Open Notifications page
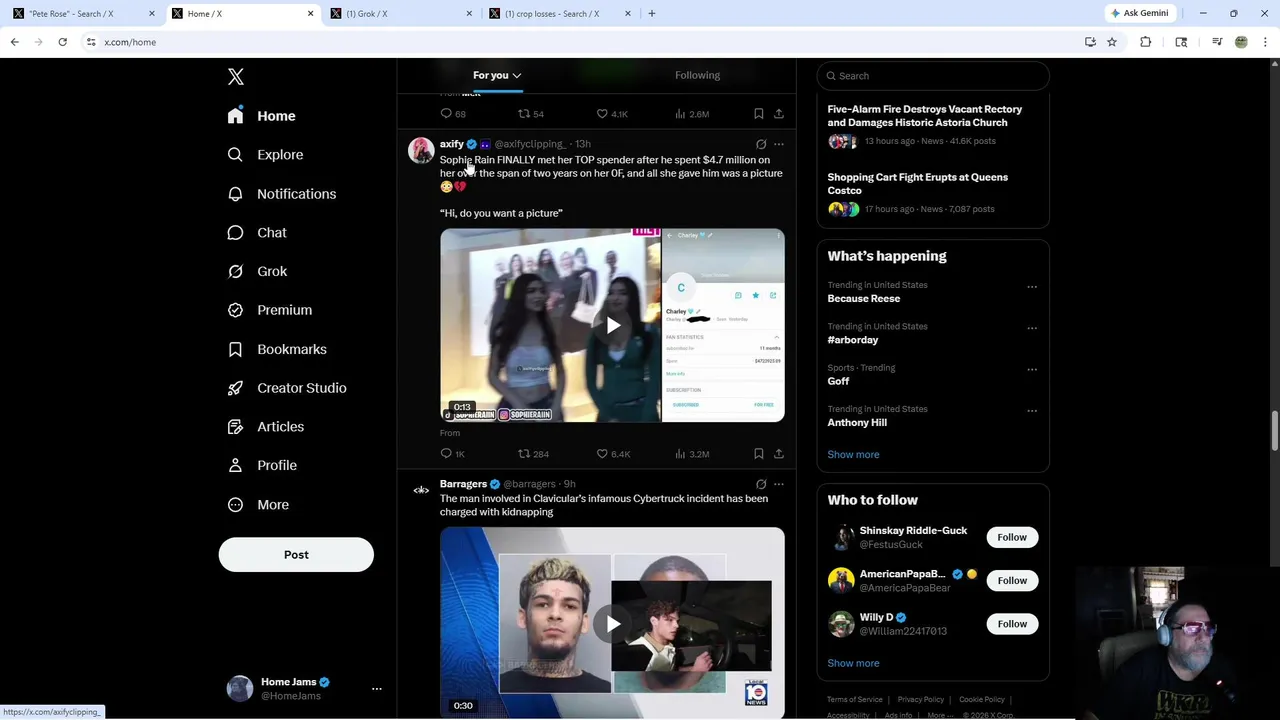This screenshot has height=720, width=1280. tap(281, 194)
